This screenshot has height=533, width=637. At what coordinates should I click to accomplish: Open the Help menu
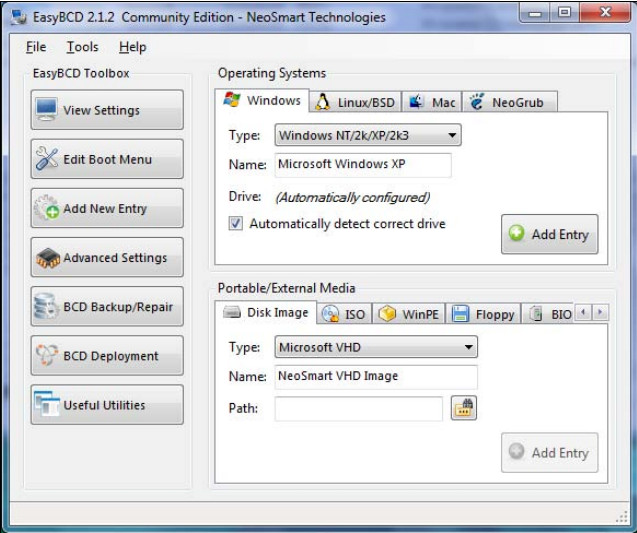(x=132, y=47)
